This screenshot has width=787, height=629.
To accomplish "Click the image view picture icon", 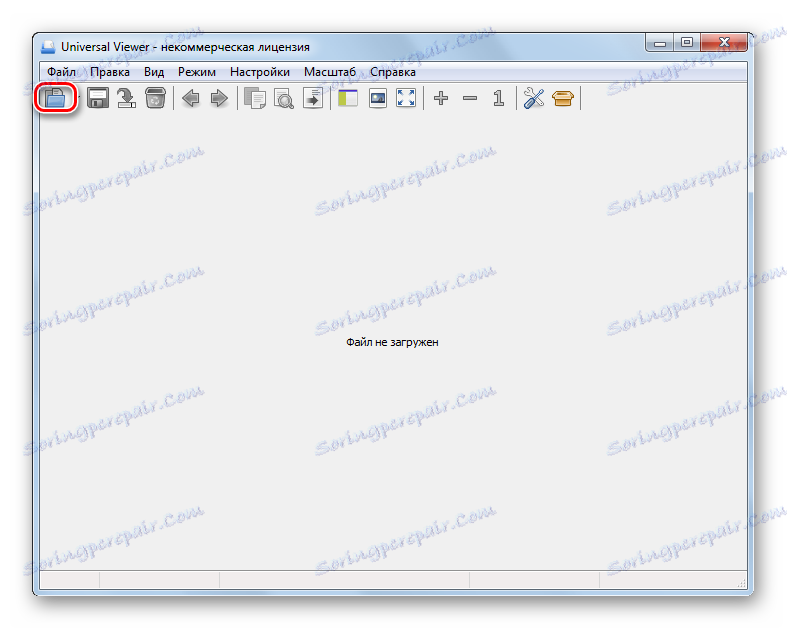I will click(x=377, y=98).
